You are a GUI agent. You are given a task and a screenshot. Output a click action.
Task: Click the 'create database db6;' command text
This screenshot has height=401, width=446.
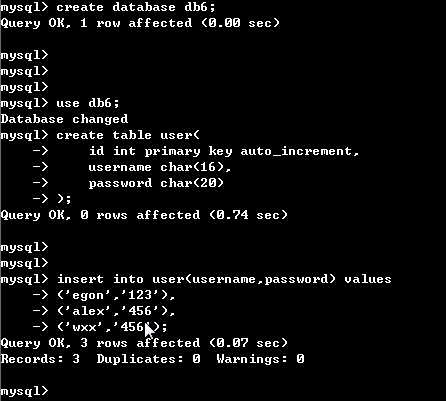(136, 7)
